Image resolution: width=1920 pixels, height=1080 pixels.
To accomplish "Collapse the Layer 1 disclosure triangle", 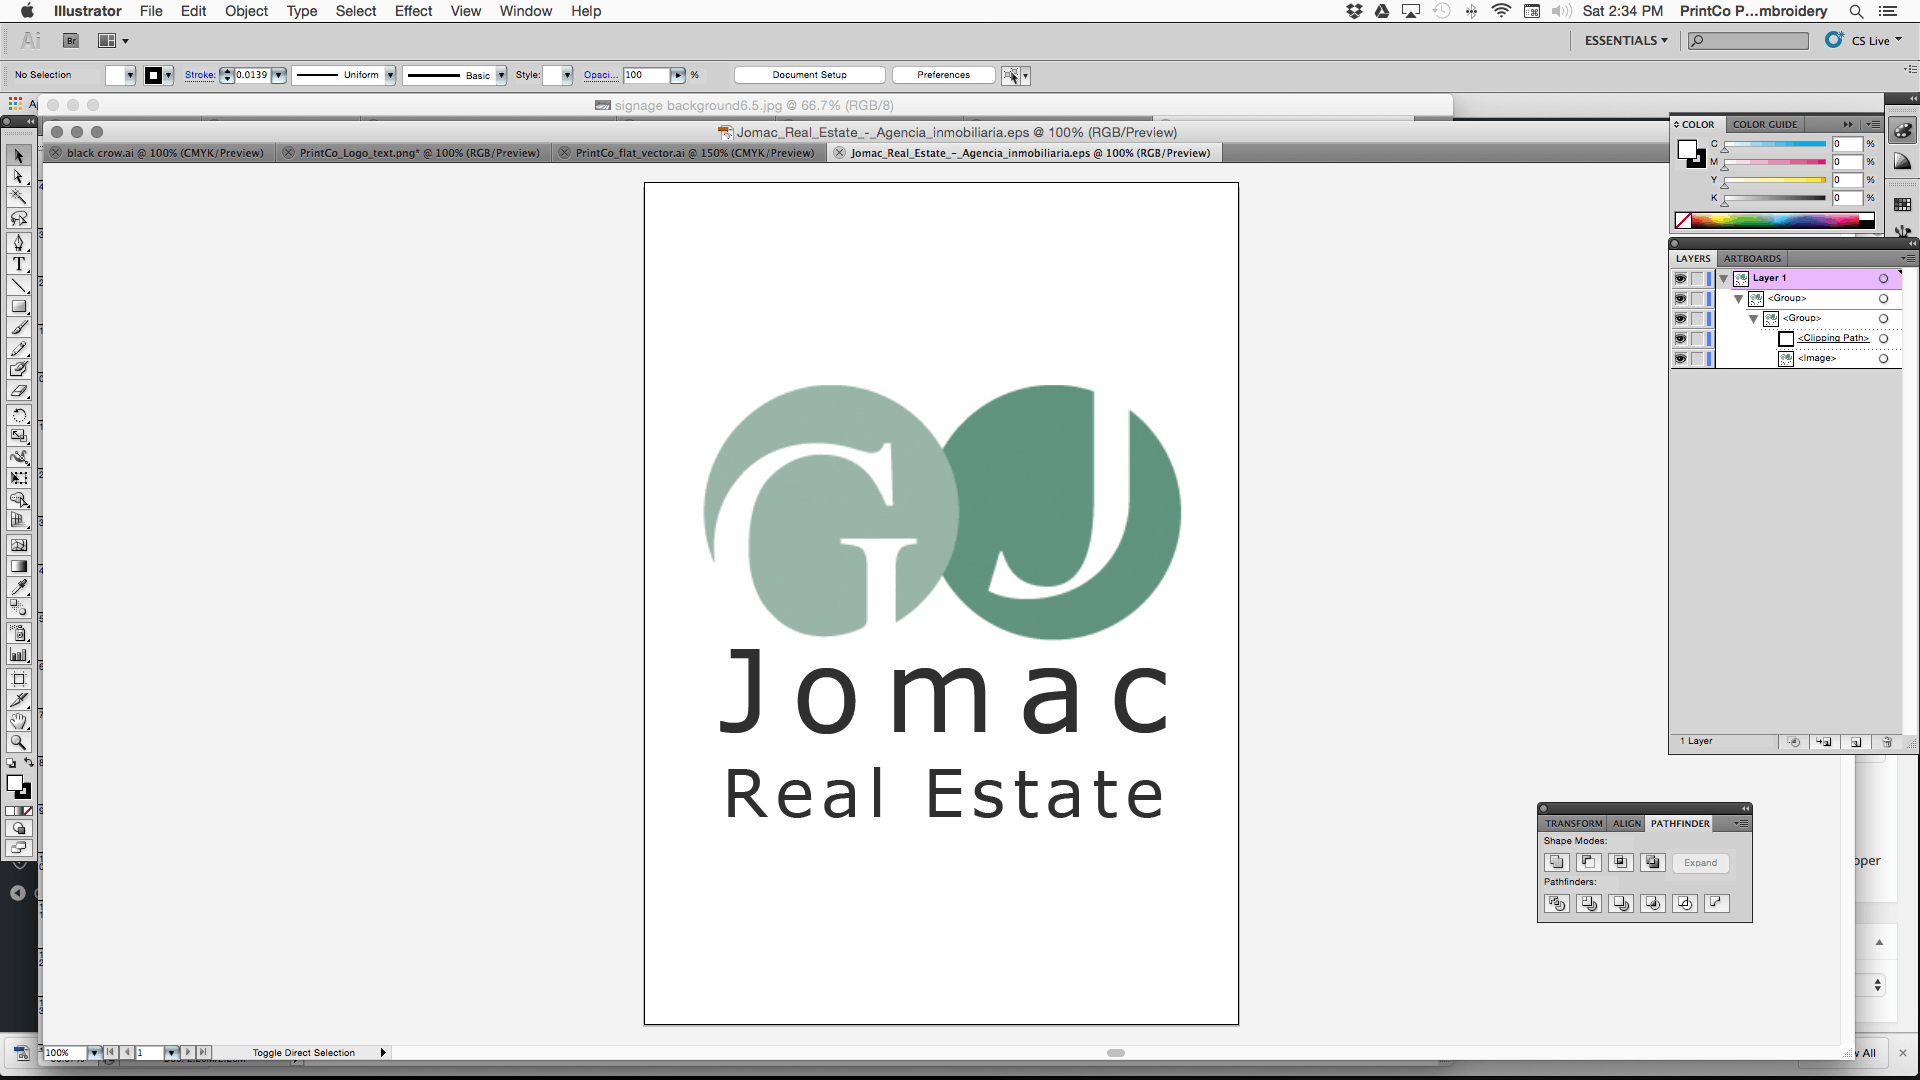I will click(1724, 279).
